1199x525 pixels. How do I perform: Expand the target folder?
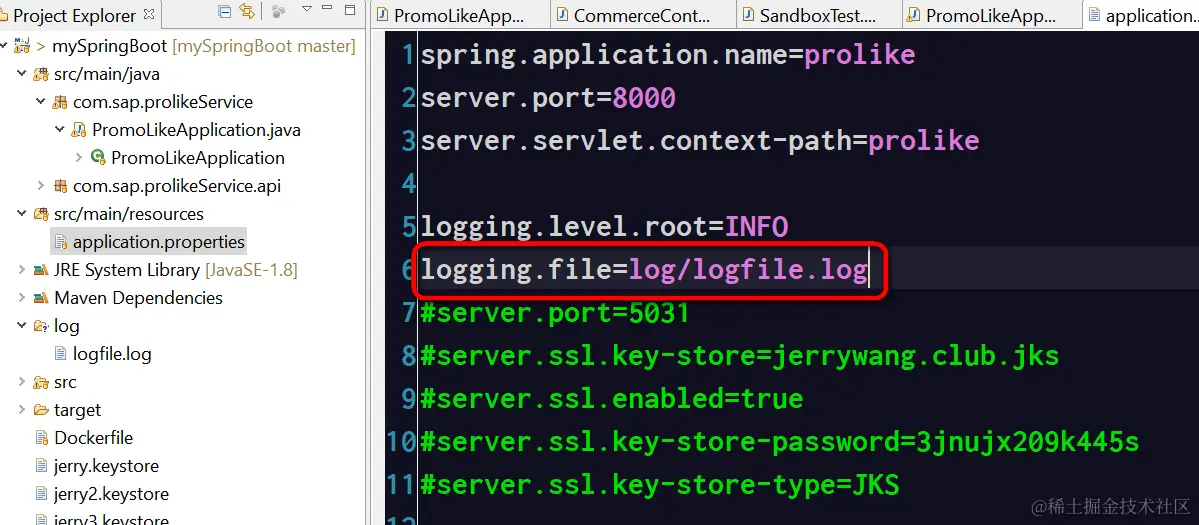point(21,410)
